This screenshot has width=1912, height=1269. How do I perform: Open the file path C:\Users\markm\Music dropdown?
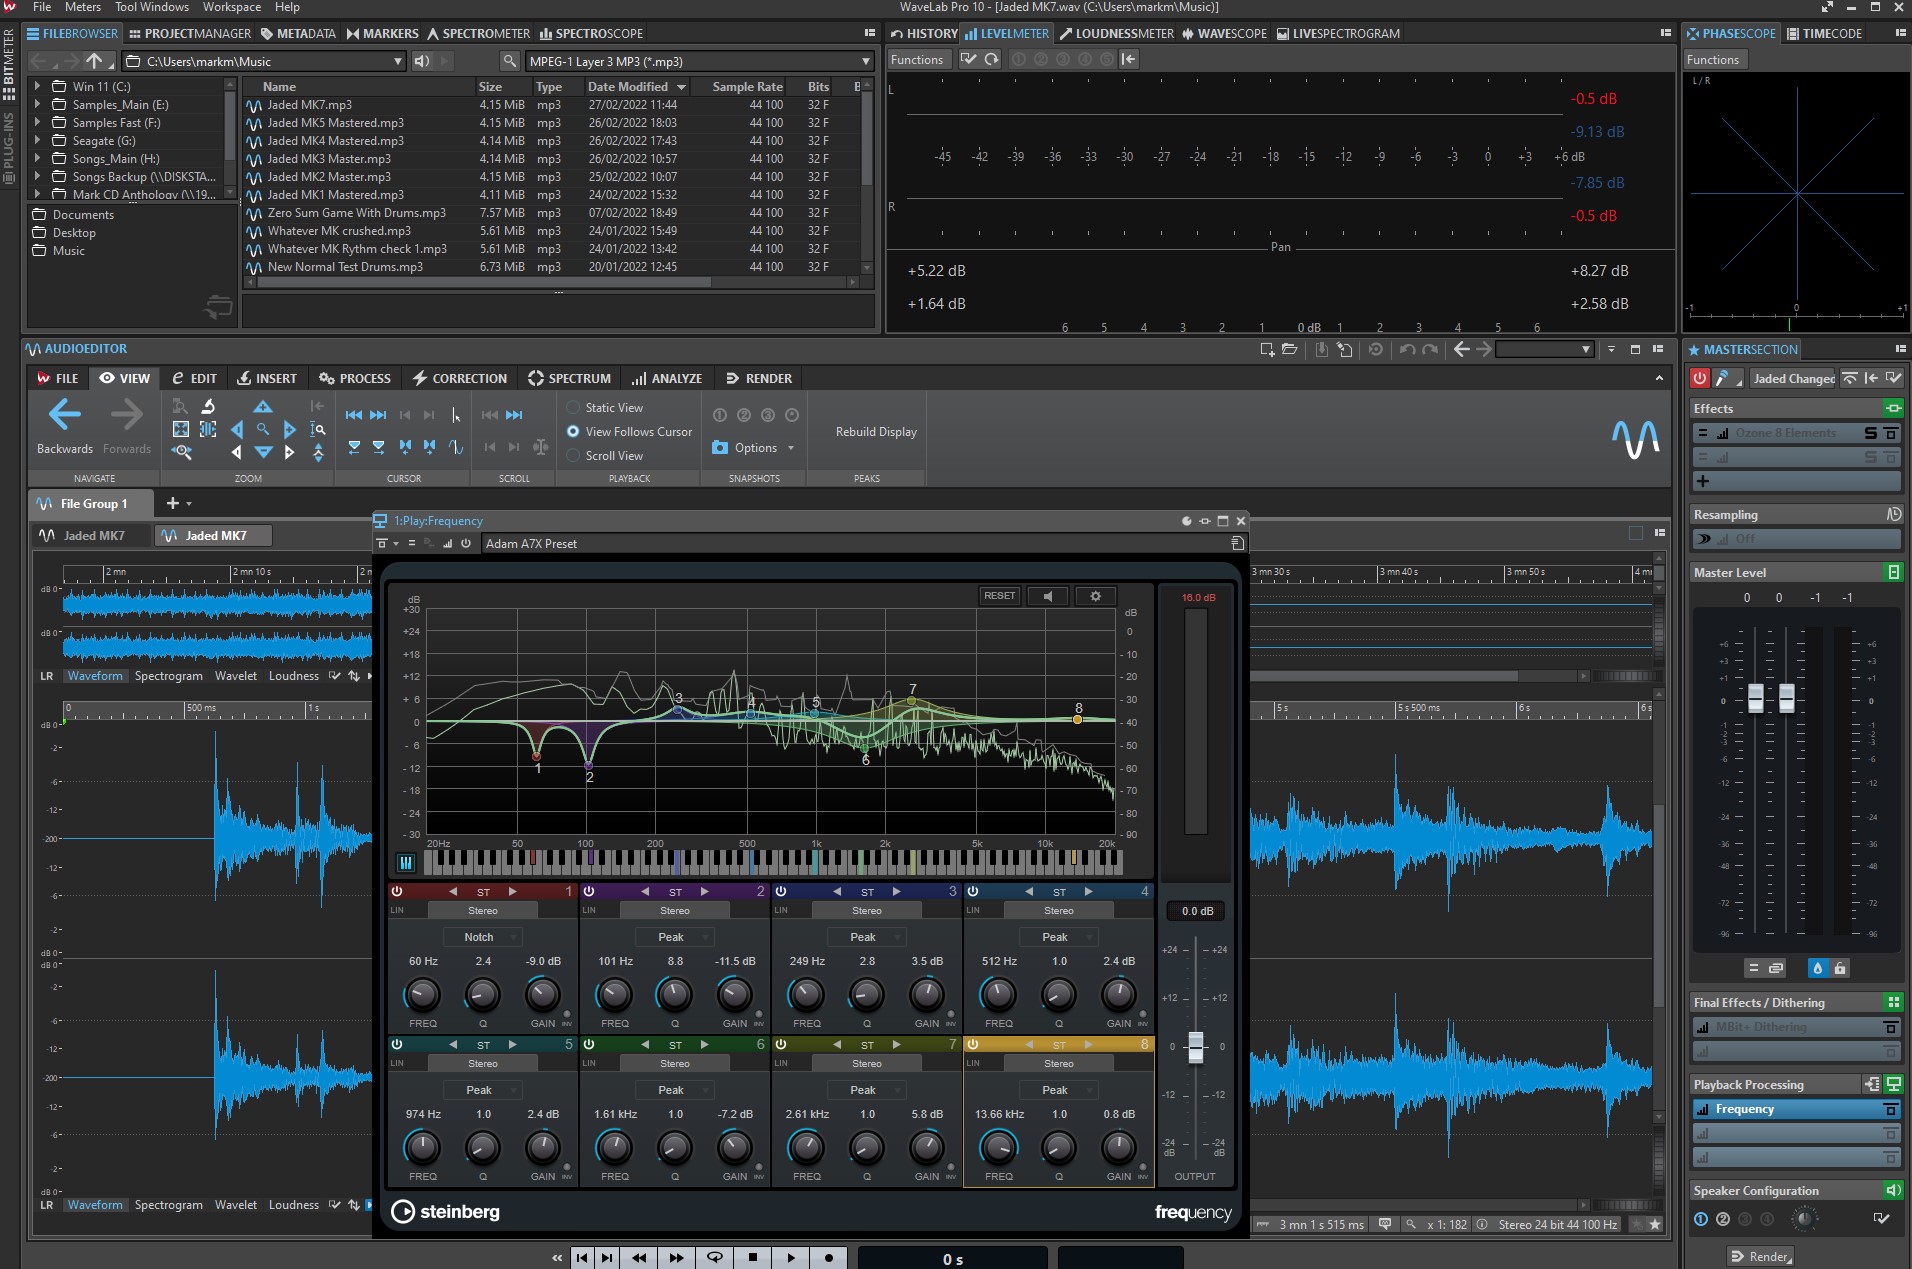(x=264, y=61)
